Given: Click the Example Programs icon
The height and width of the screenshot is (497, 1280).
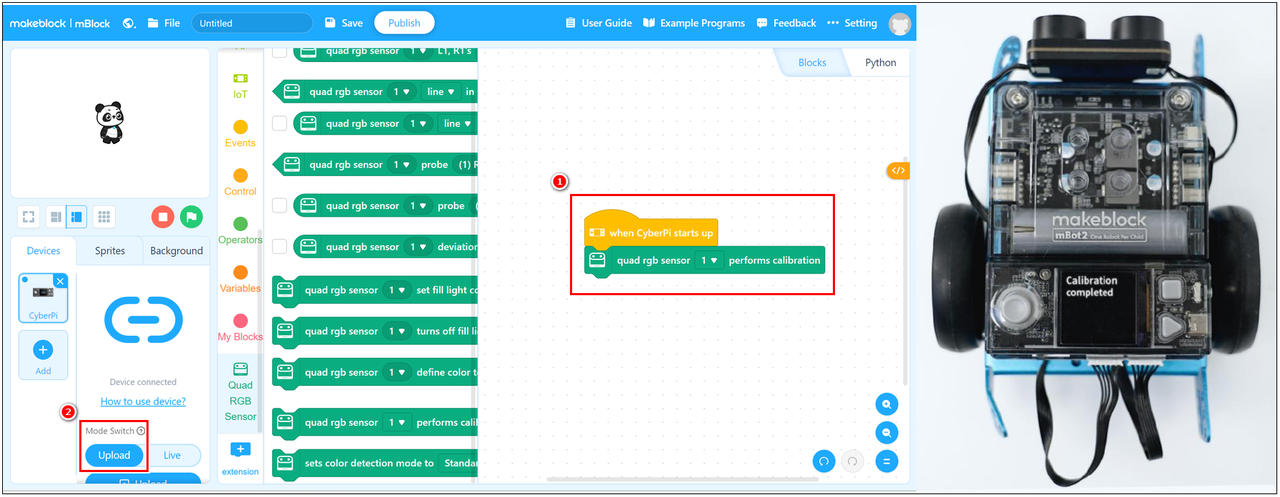Looking at the screenshot, I should 649,23.
